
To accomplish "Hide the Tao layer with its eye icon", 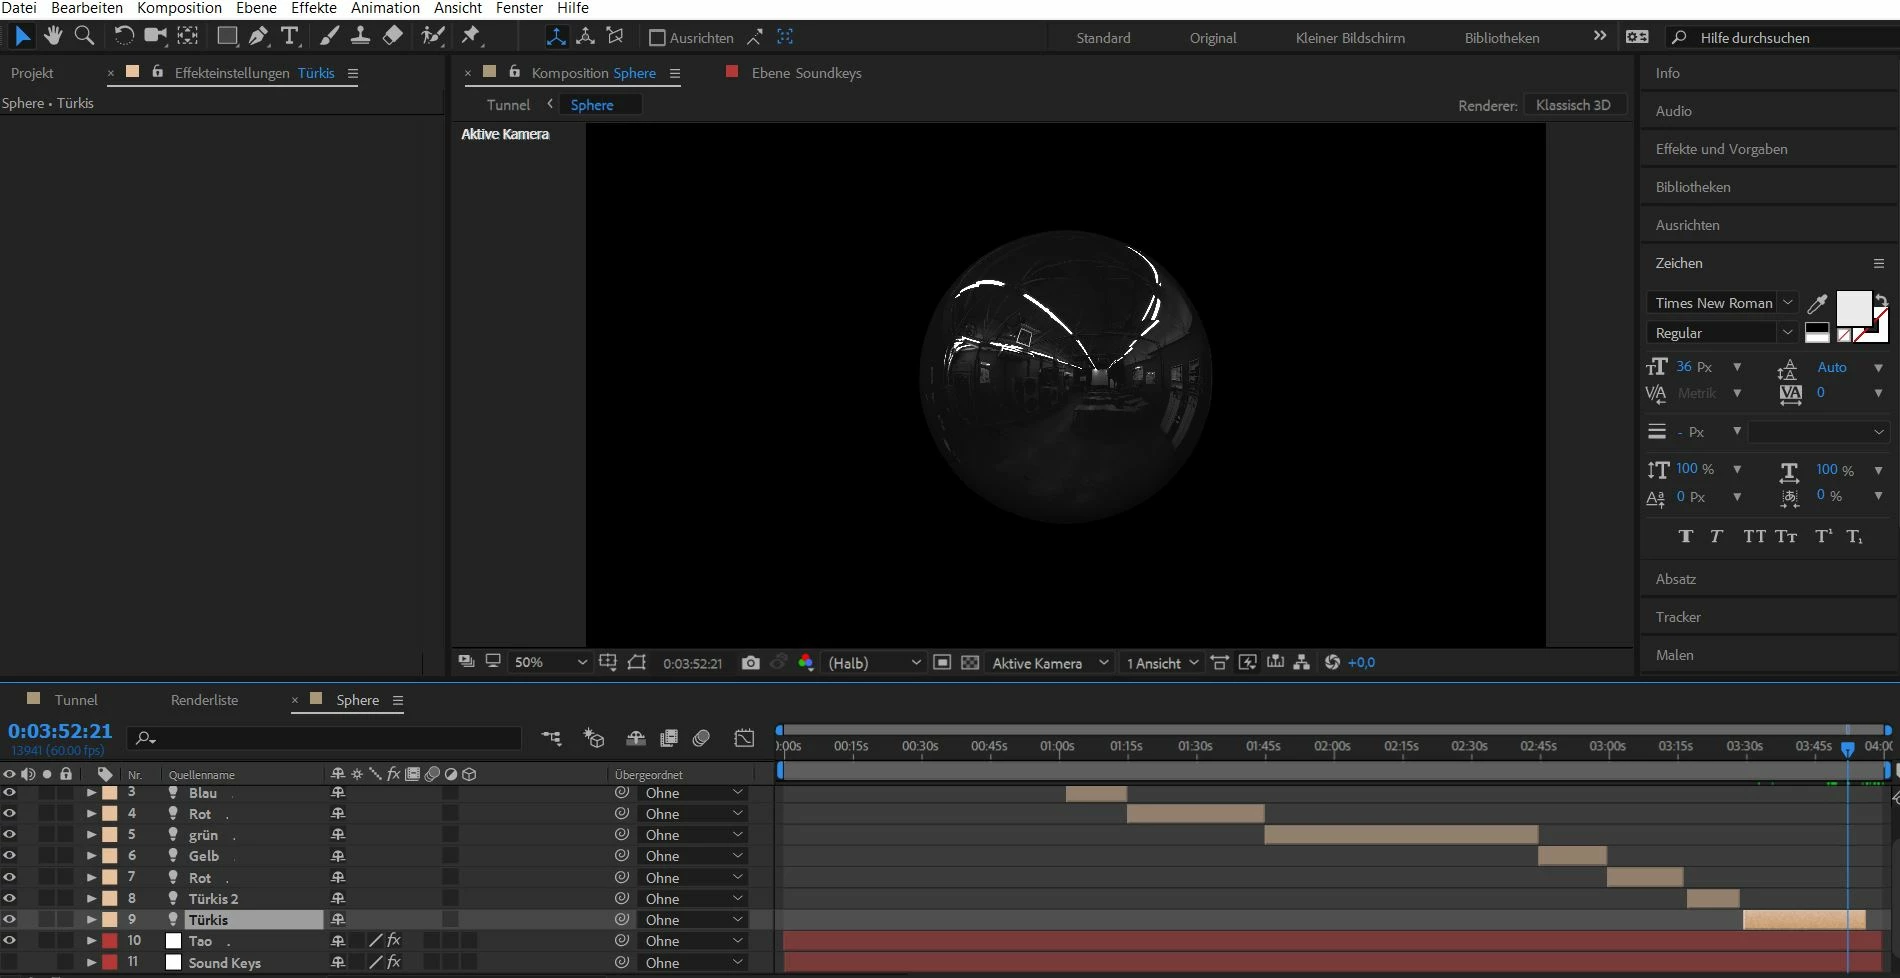I will coord(9,941).
